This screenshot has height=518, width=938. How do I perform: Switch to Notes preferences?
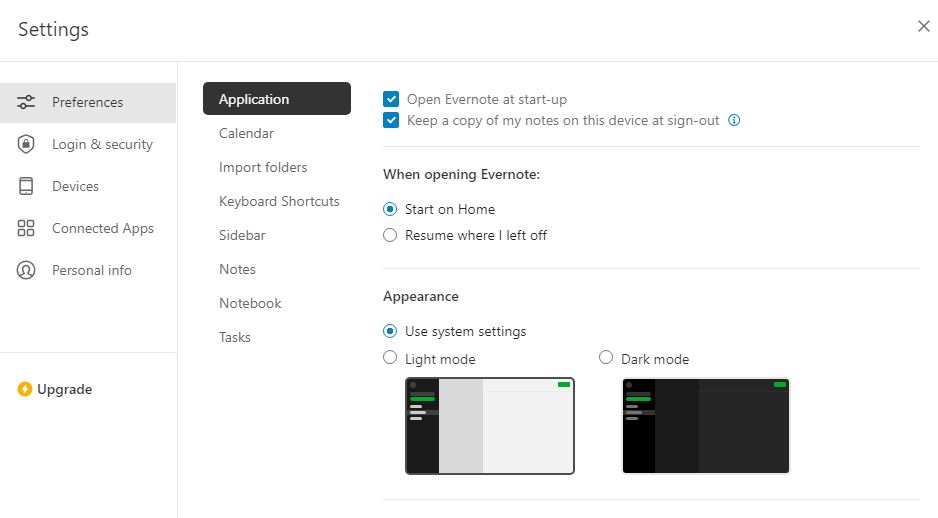pos(237,270)
